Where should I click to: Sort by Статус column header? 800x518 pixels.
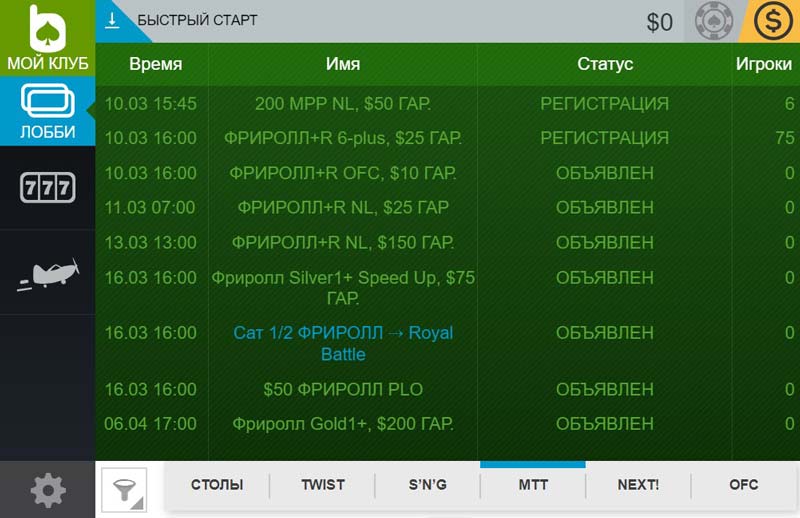[605, 64]
